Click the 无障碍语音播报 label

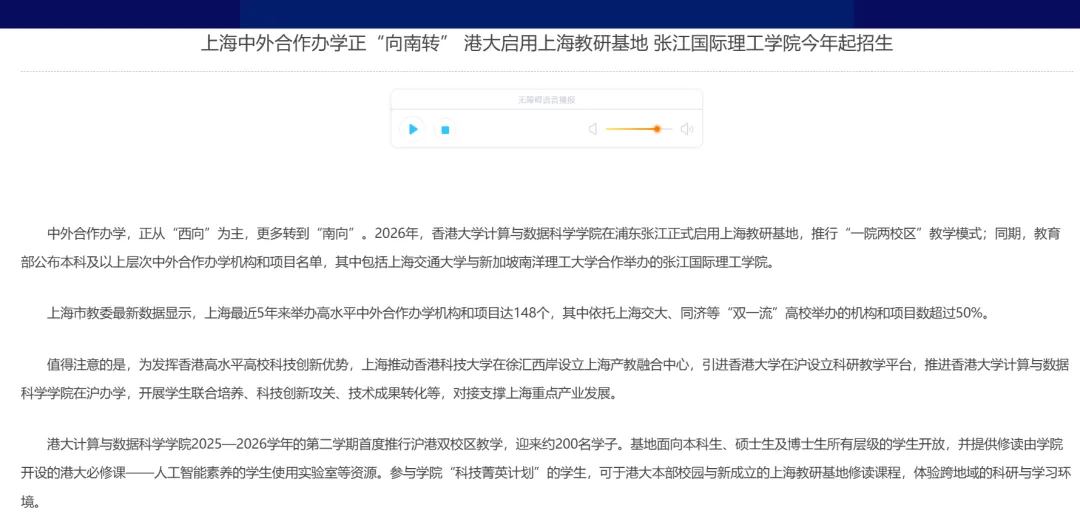546,100
